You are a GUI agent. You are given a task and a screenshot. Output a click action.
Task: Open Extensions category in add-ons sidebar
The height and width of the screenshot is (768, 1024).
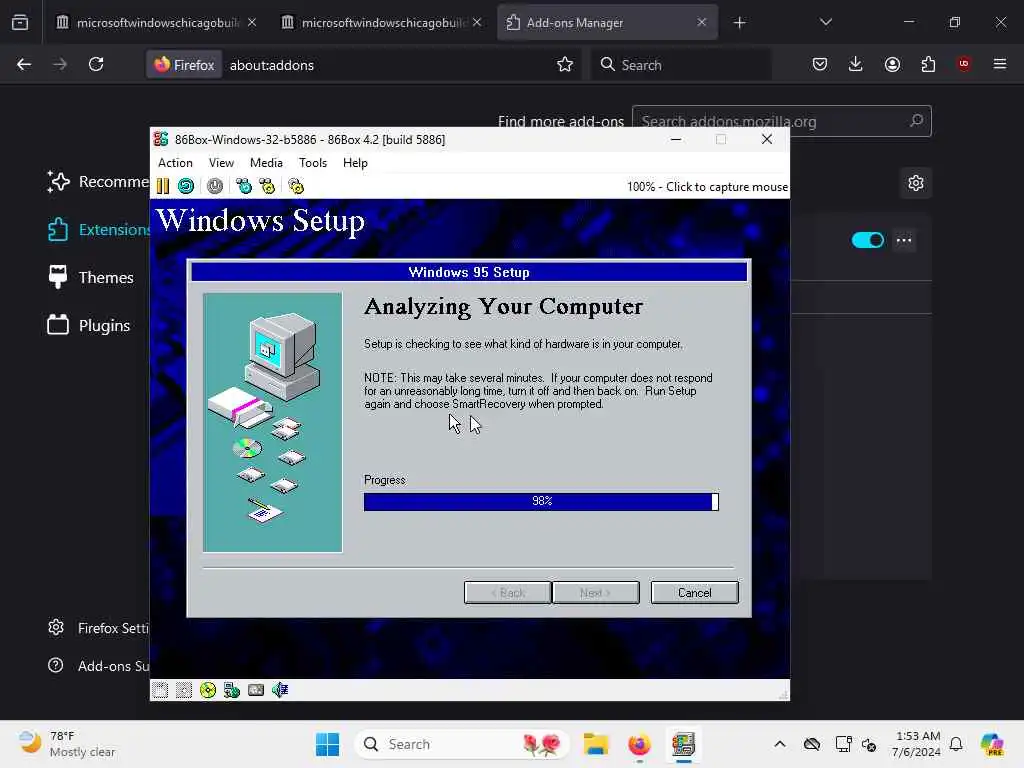pos(98,229)
